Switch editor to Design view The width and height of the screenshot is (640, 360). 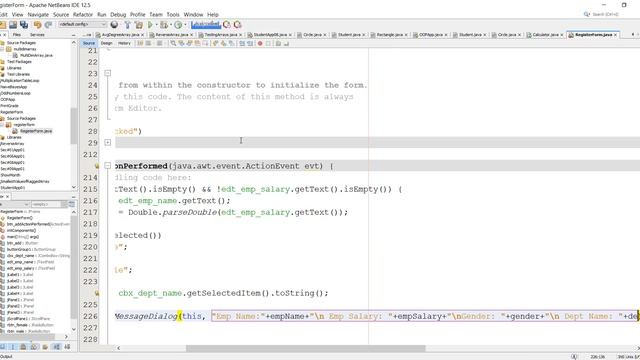[x=106, y=43]
